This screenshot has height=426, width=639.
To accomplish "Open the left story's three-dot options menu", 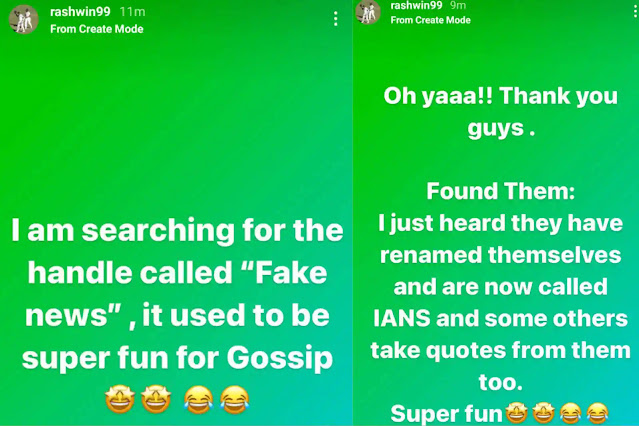I will pos(335,19).
